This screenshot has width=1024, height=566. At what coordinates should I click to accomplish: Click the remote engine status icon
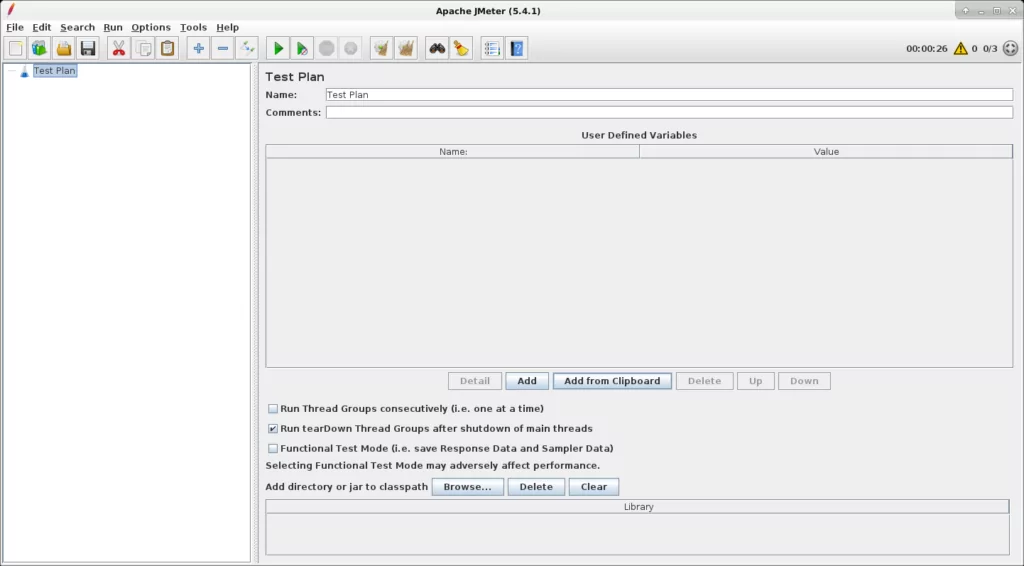(1010, 48)
